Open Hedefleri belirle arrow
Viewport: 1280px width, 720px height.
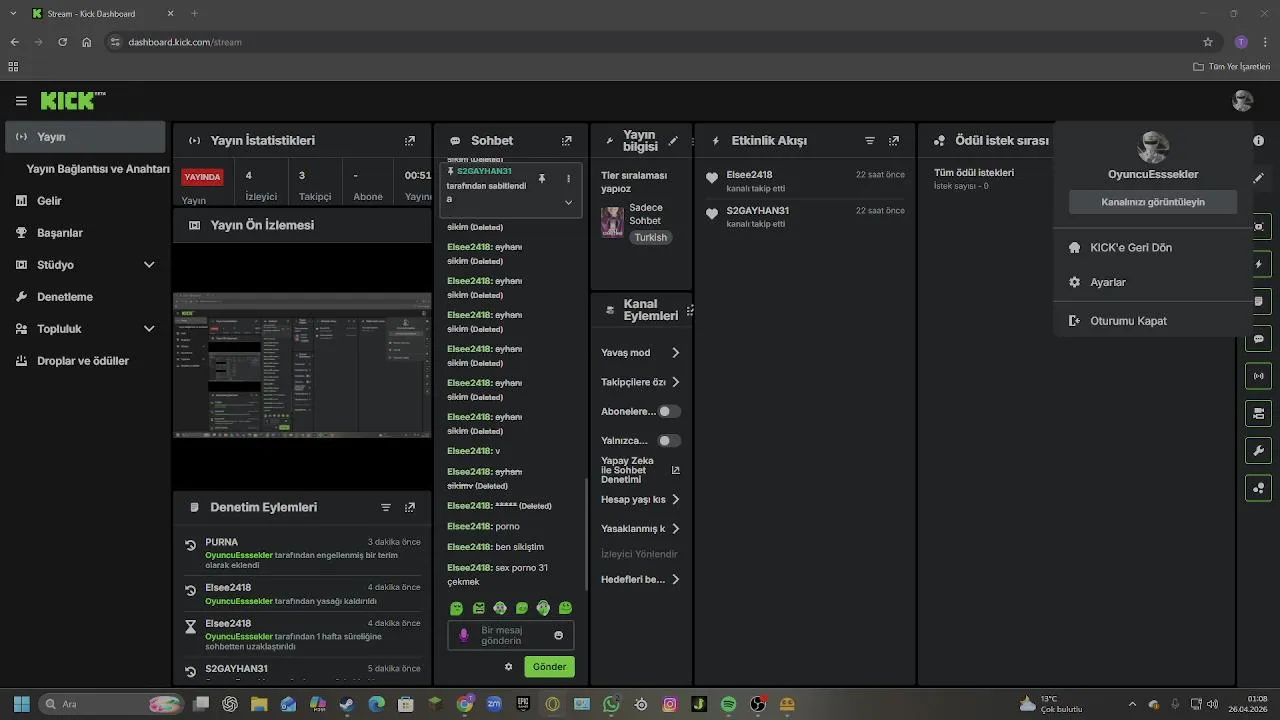tap(676, 579)
